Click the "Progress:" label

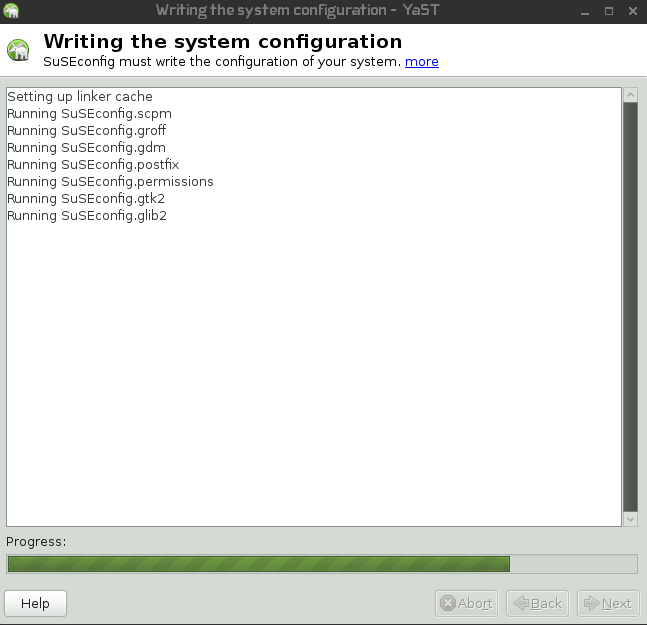[36, 541]
